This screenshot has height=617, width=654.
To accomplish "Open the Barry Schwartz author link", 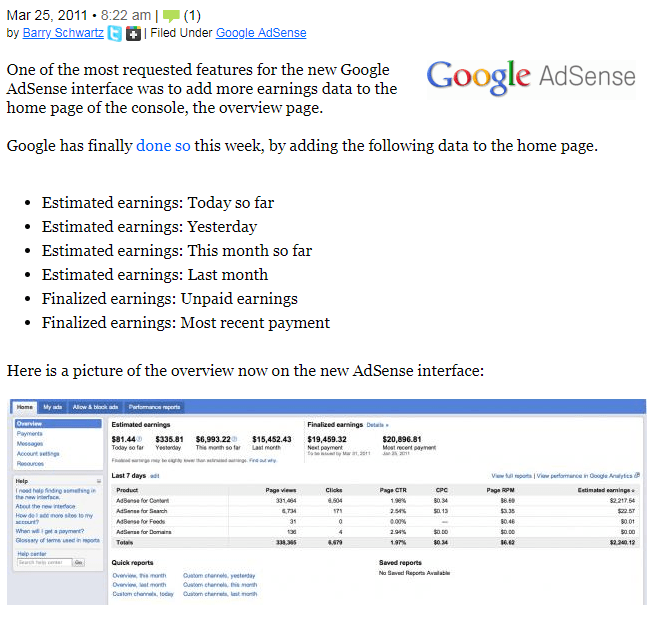I will (x=63, y=33).
